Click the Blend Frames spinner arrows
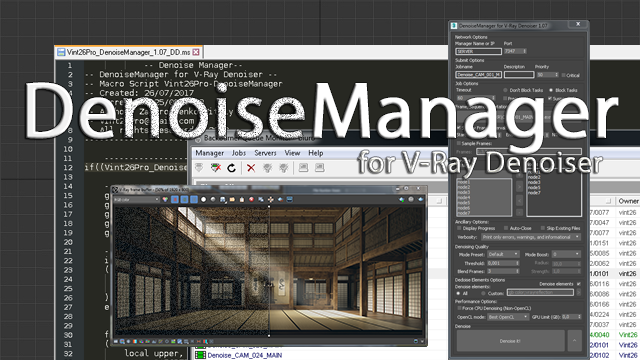Image resolution: width=640 pixels, height=360 pixels. [x=517, y=271]
